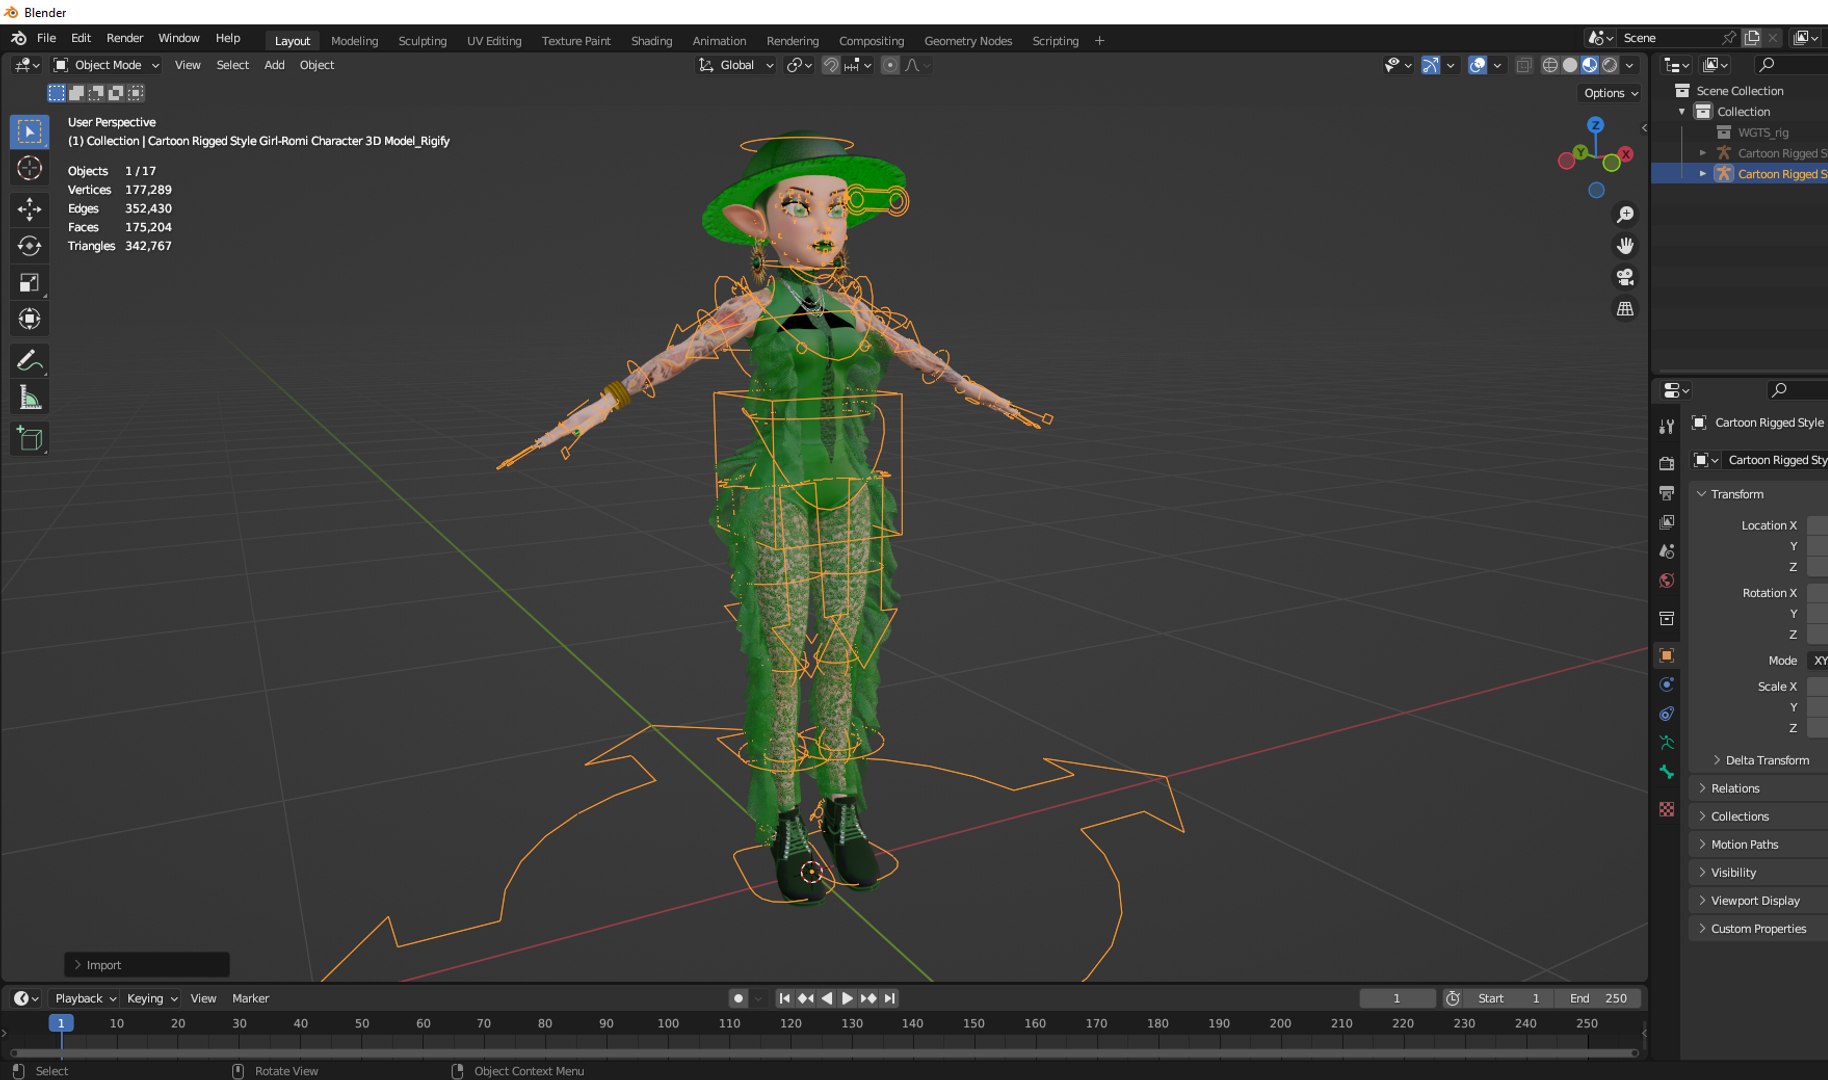Open the World properties tab

pyautogui.click(x=1666, y=580)
